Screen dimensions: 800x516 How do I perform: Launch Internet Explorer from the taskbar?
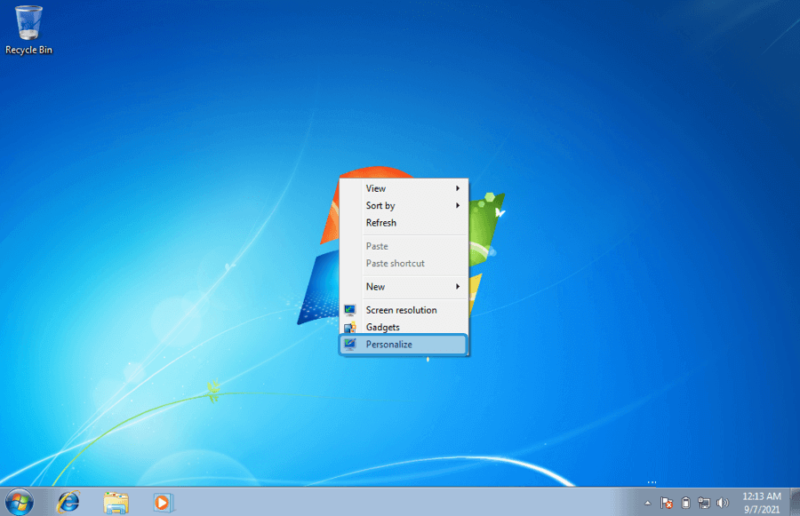tap(68, 502)
